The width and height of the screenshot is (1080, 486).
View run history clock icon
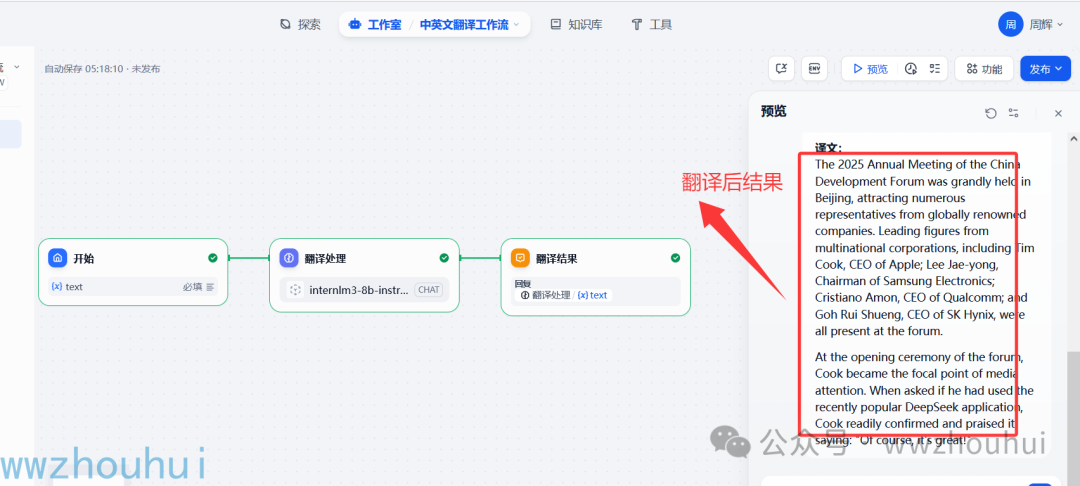point(911,69)
